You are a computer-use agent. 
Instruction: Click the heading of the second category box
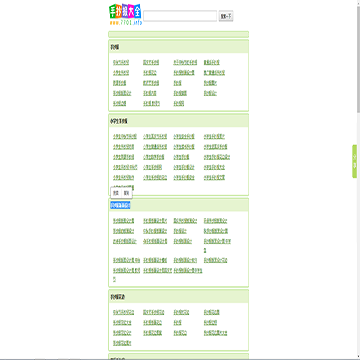point(119,122)
